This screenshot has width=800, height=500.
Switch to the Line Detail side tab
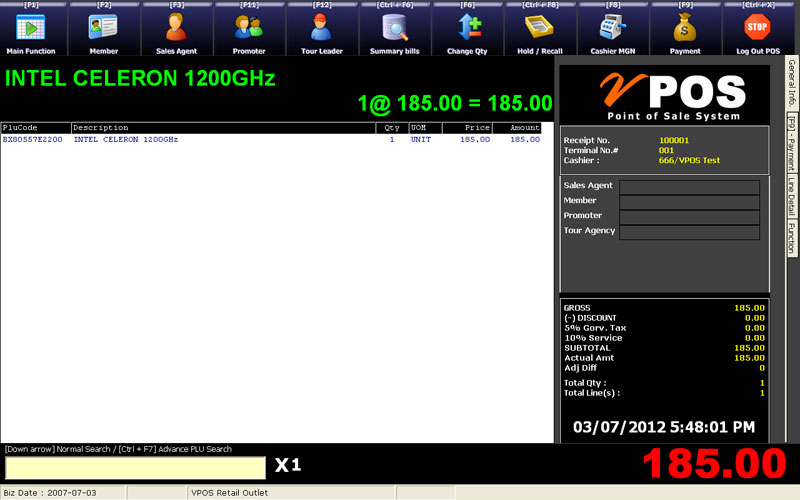coord(792,198)
